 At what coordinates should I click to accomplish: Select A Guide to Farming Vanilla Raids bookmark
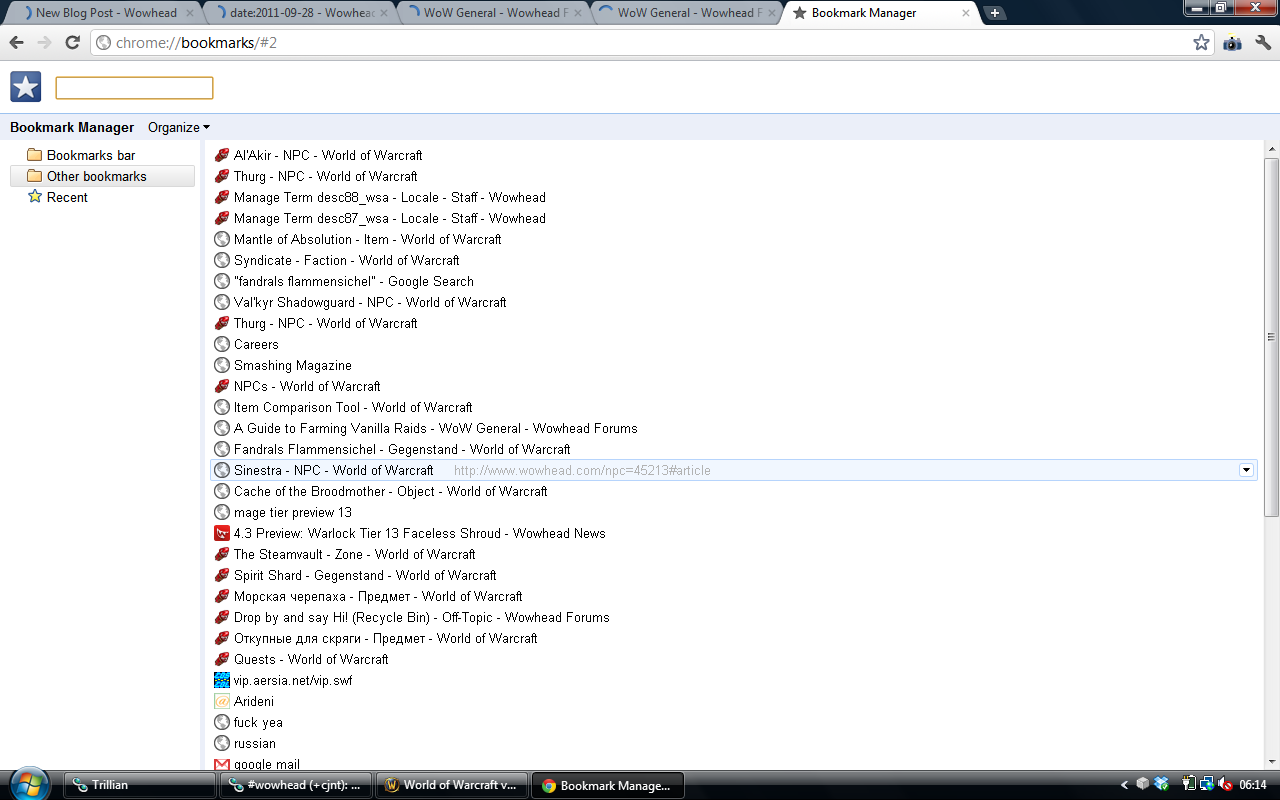pos(734,428)
